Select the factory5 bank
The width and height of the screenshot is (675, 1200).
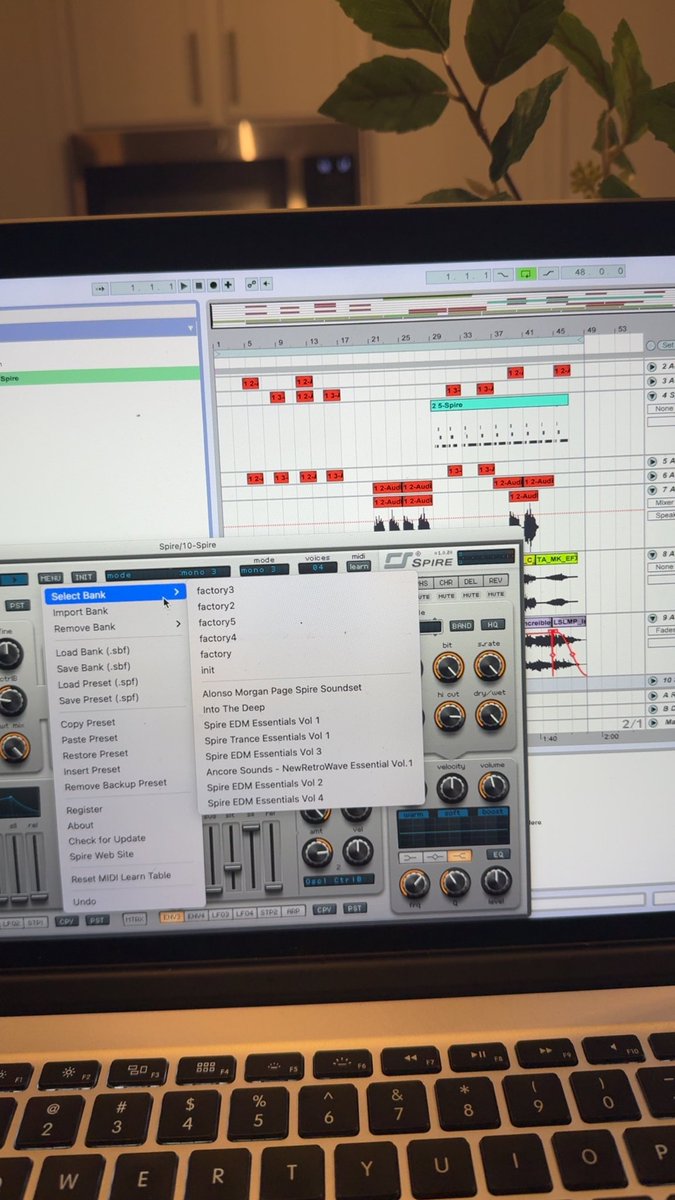pyautogui.click(x=217, y=622)
